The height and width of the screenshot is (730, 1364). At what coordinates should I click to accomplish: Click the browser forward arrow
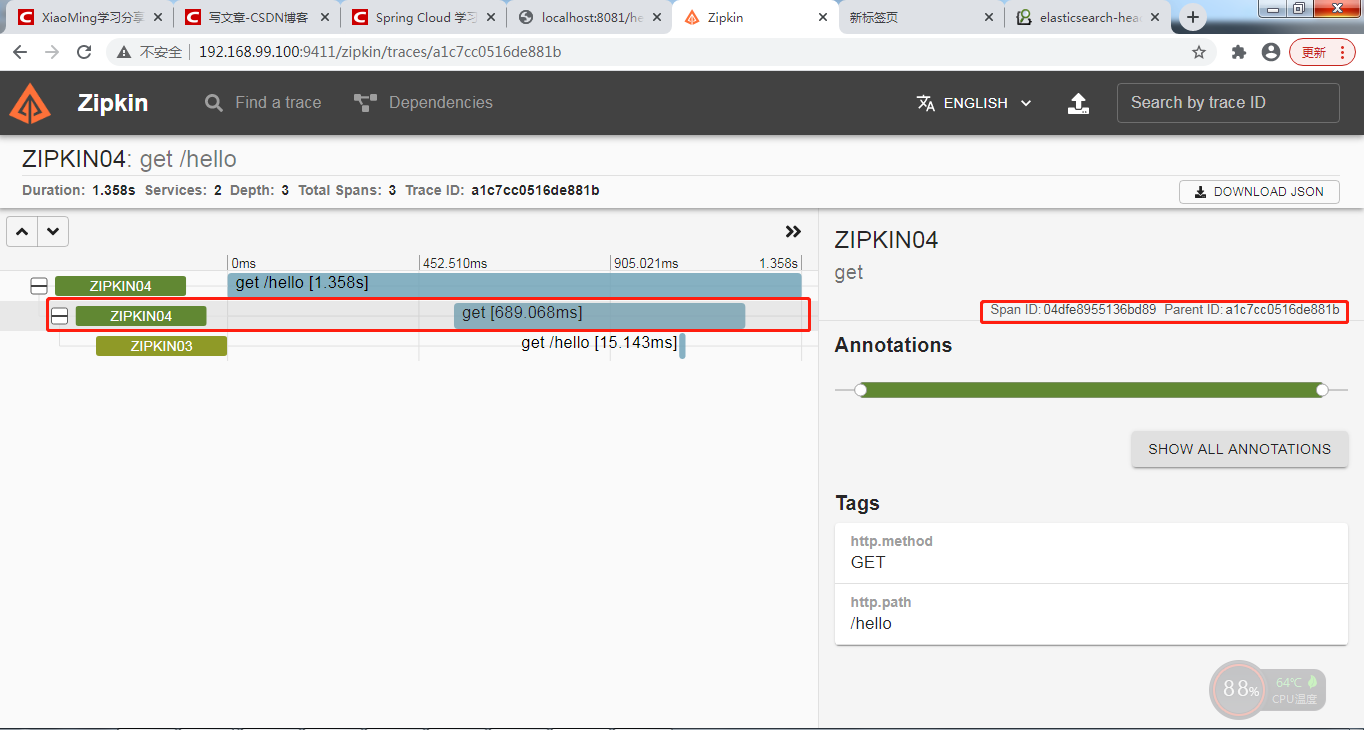click(x=52, y=52)
